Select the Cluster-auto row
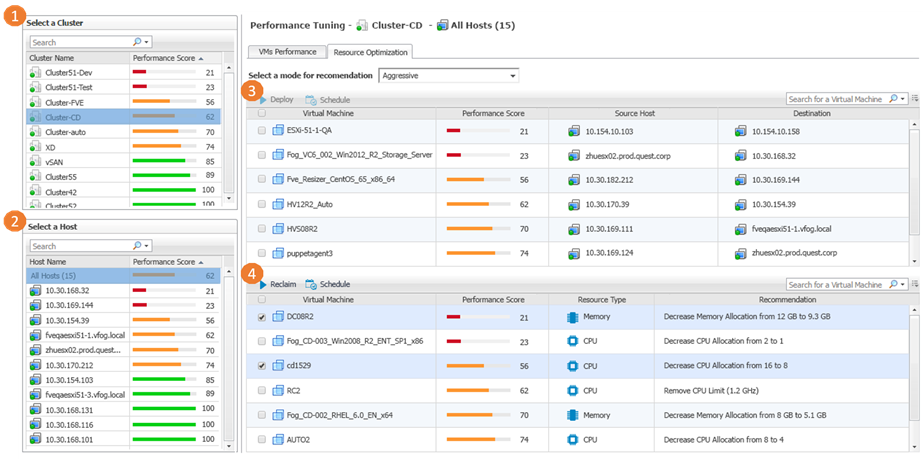The width and height of the screenshot is (923, 459). (124, 132)
